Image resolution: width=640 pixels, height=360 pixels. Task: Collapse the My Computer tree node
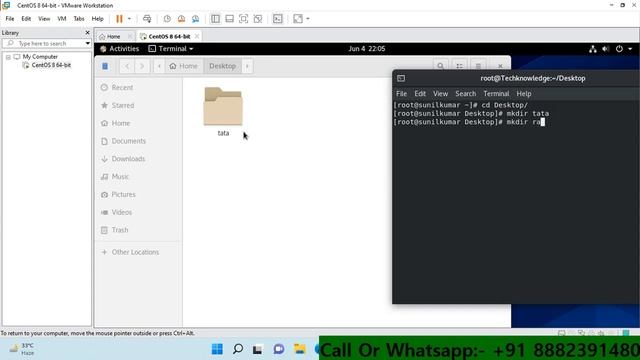8,57
